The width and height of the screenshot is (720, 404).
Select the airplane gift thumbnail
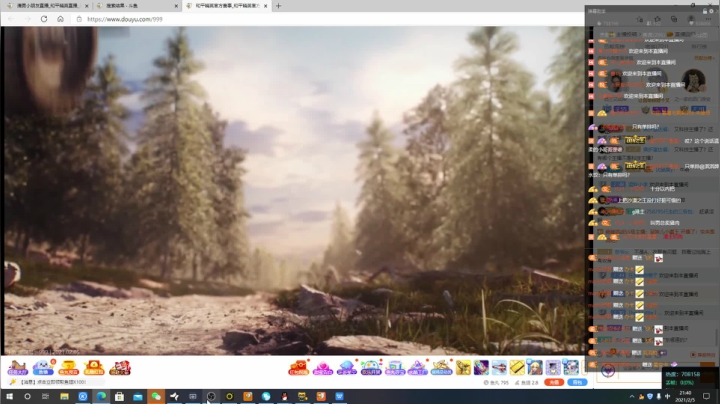(499, 368)
